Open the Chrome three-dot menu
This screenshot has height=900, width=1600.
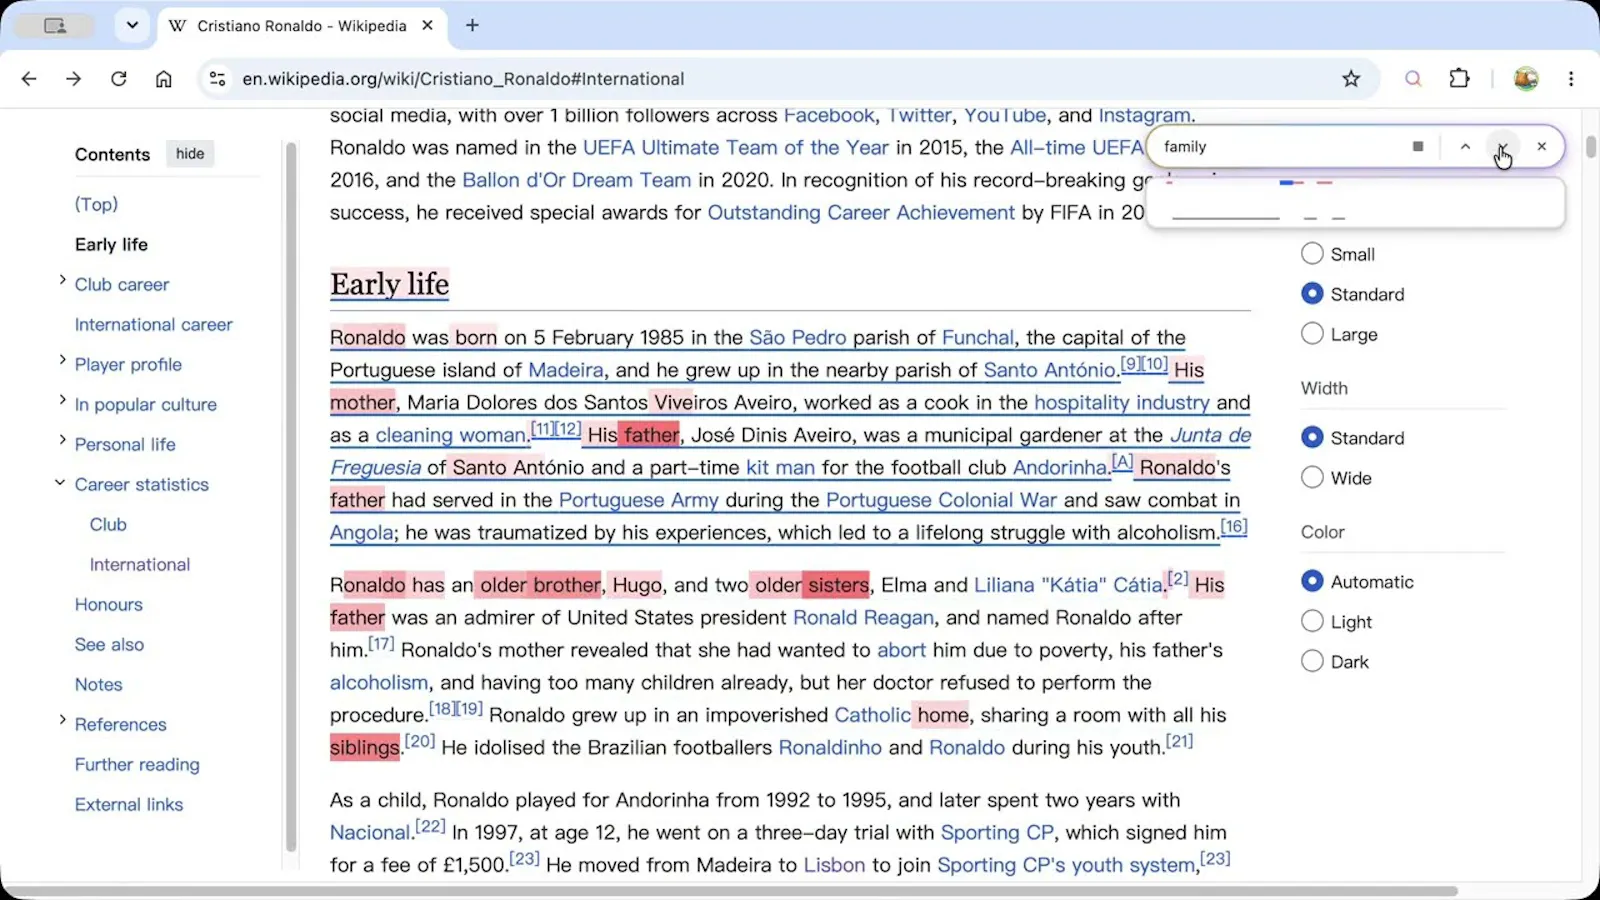[x=1571, y=79]
